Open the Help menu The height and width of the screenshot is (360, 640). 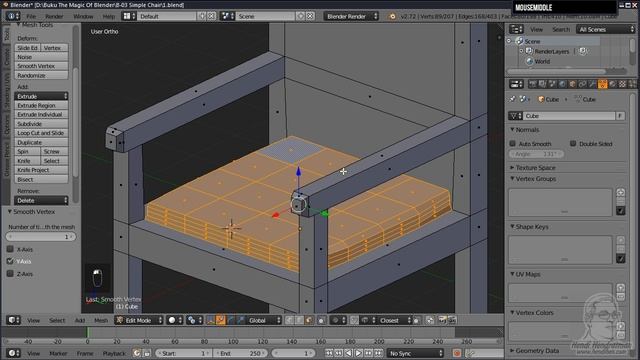pos(109,16)
